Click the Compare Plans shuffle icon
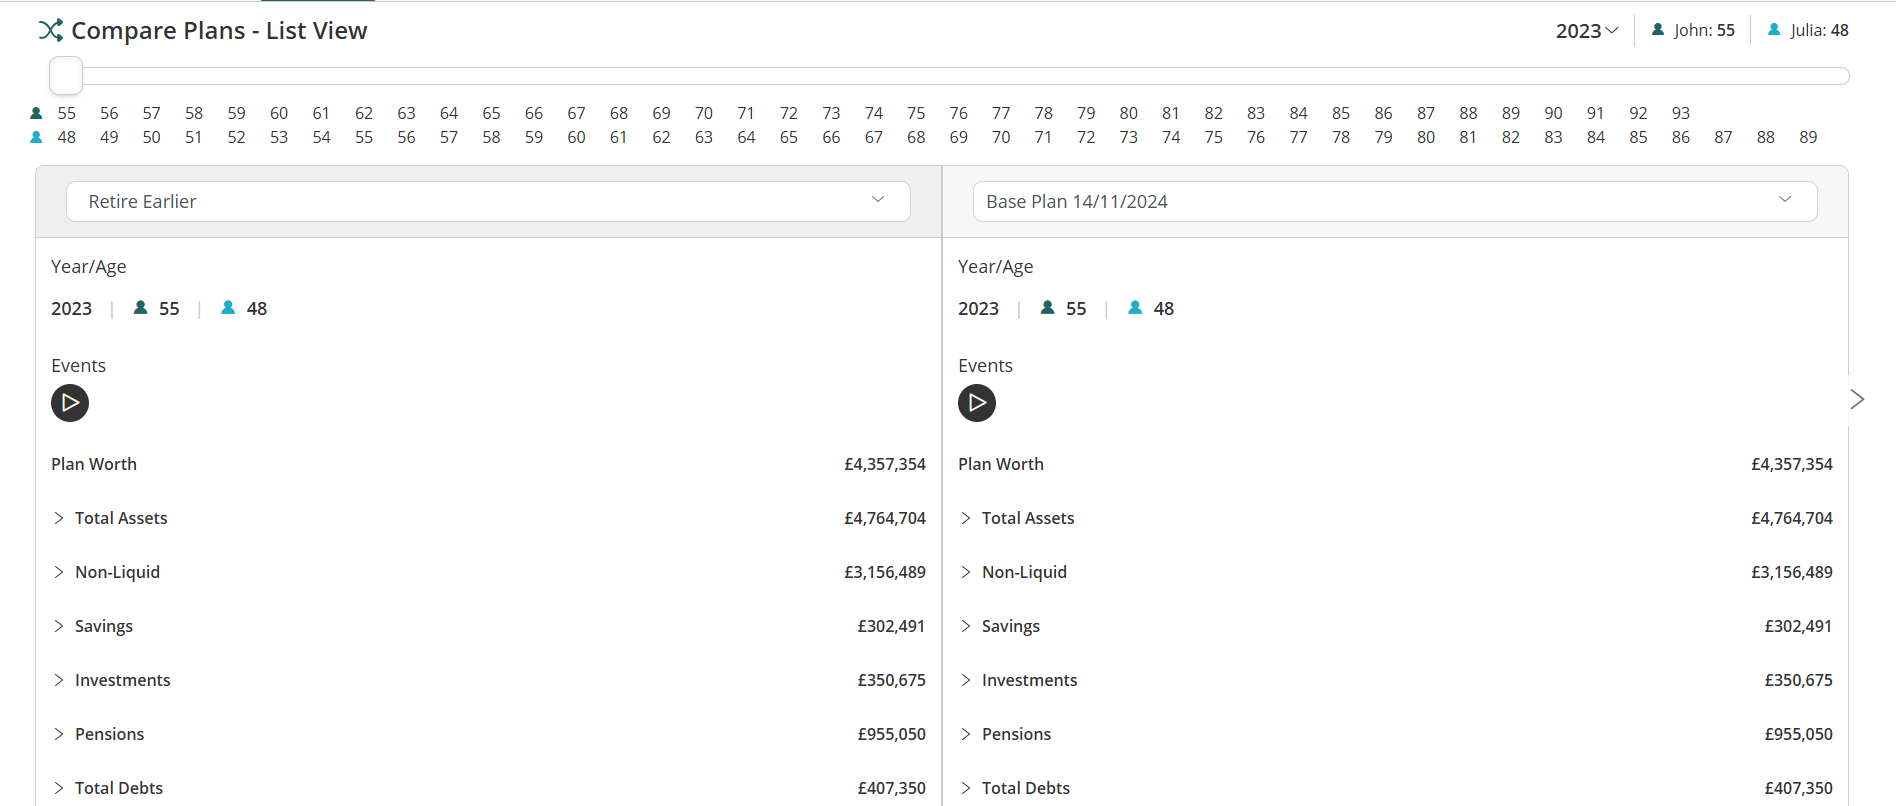The image size is (1896, 806). [x=50, y=31]
